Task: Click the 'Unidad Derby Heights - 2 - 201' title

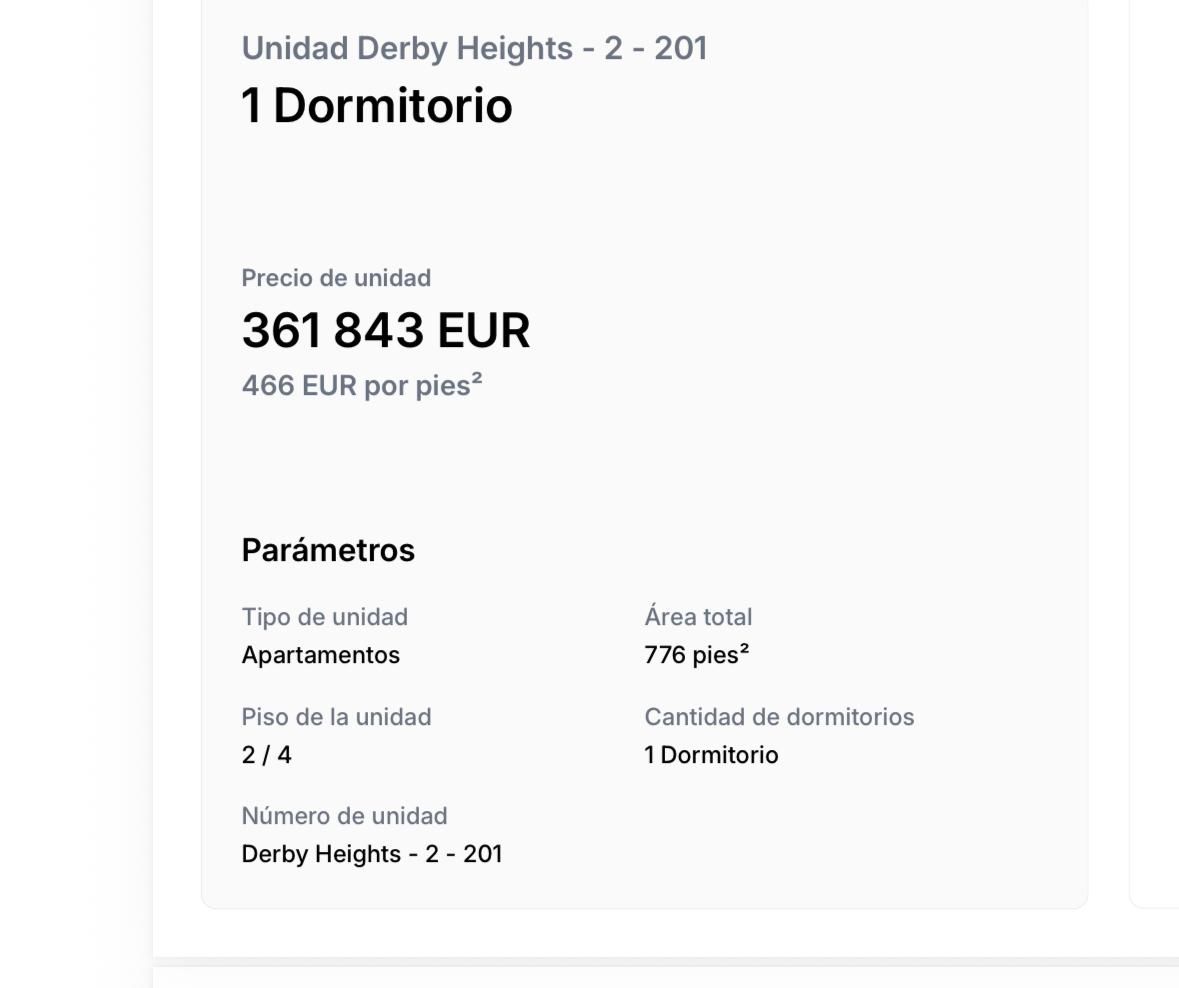Action: [474, 48]
